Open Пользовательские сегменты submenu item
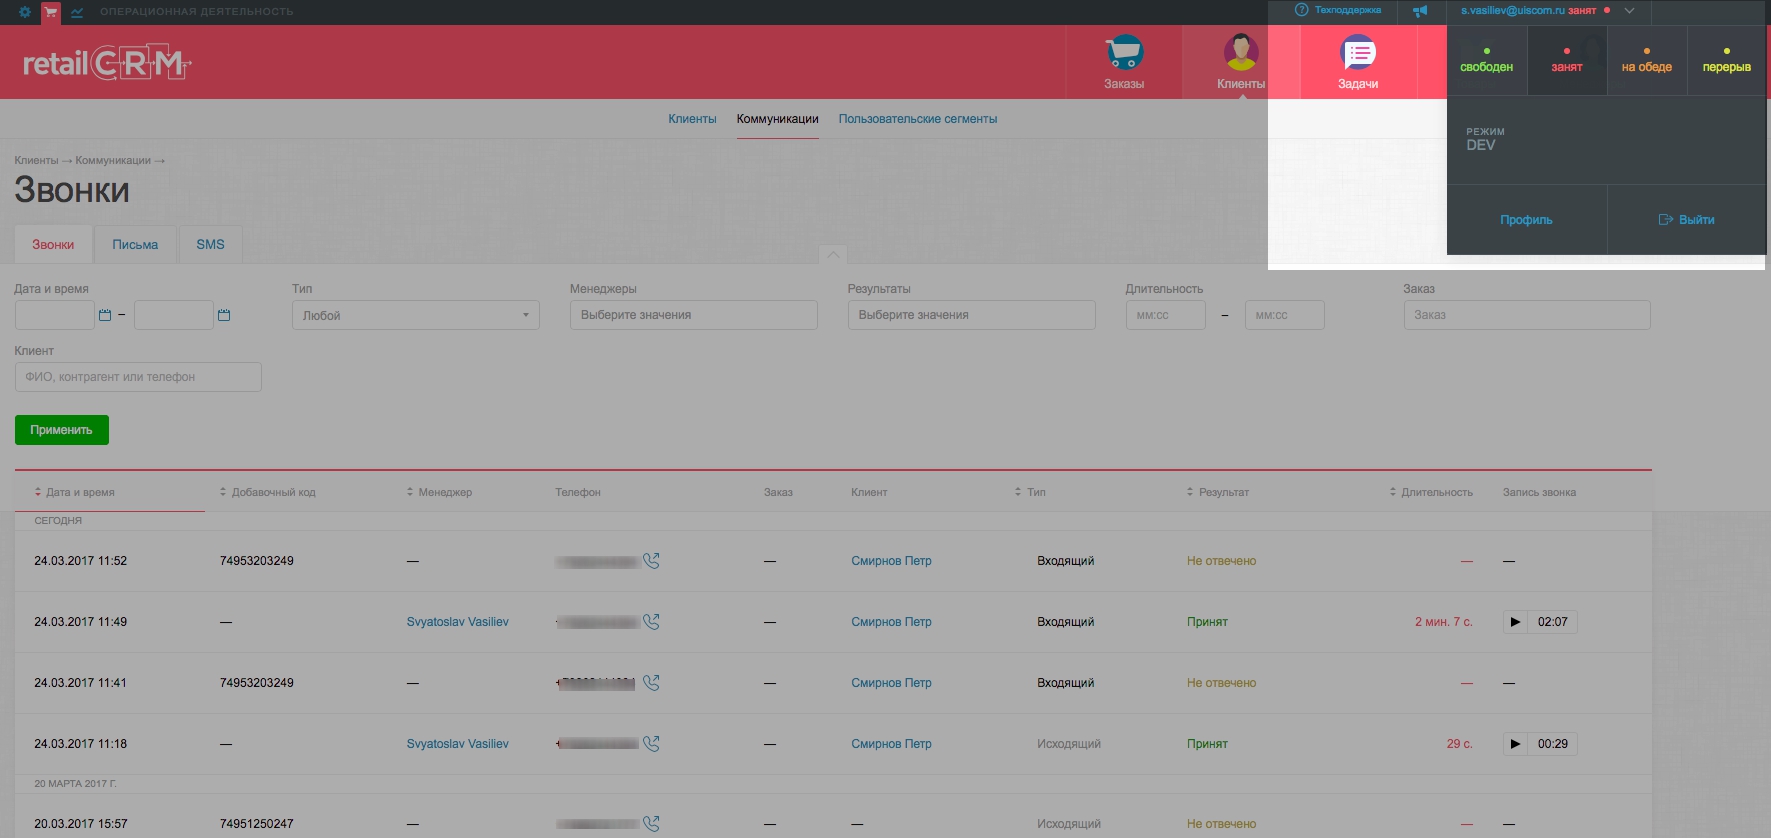 point(918,119)
